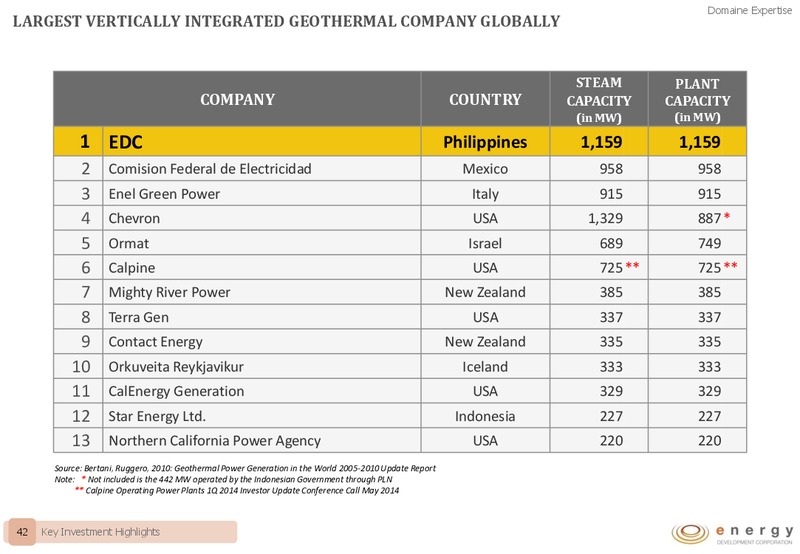Click the Bertani source citation line
Screen dimensions: 800x554
point(245,468)
